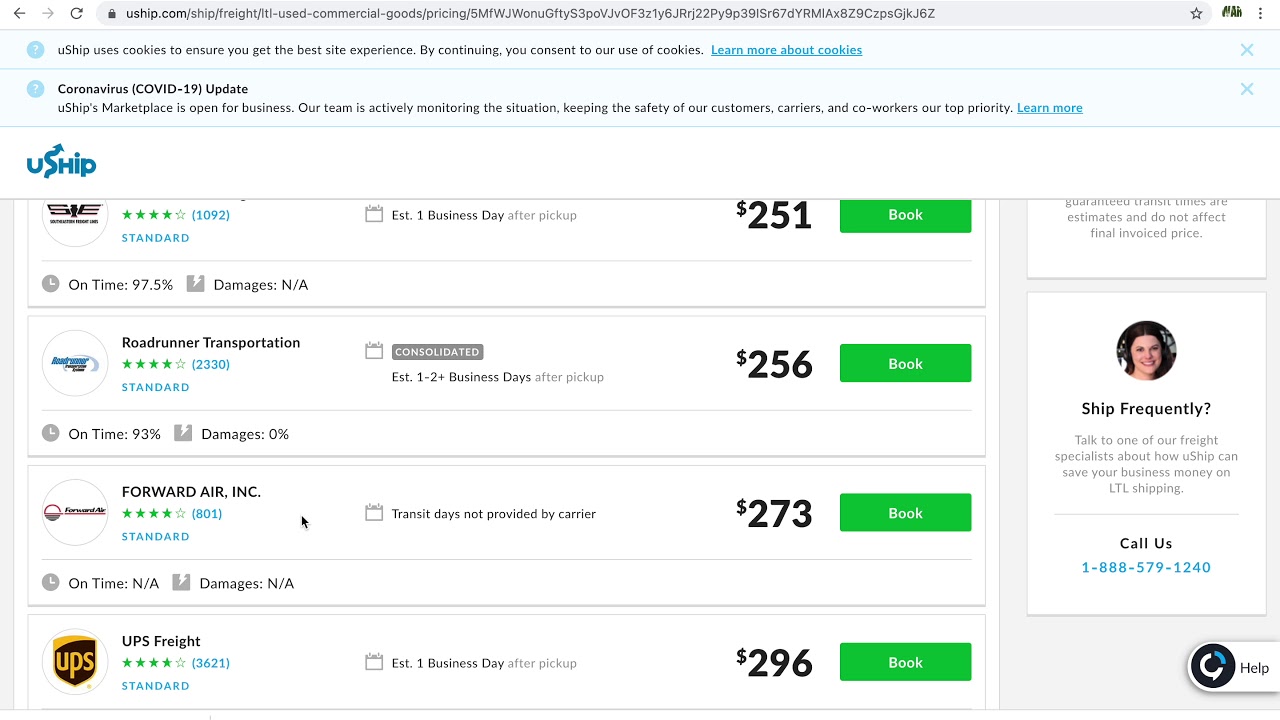This screenshot has height=720, width=1280.
Task: Reload the page in browser
Action: pyautogui.click(x=77, y=14)
